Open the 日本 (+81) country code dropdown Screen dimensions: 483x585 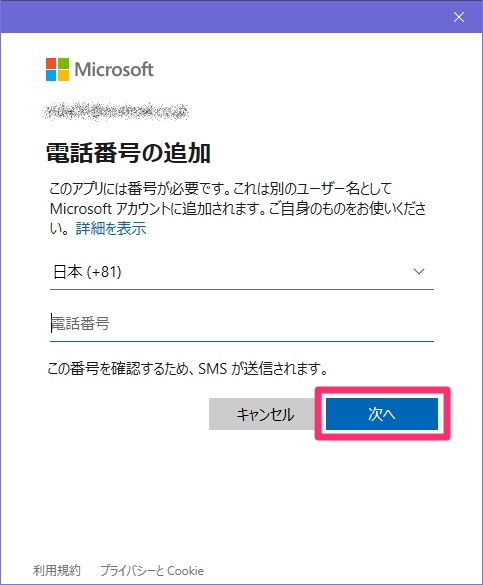tap(242, 272)
